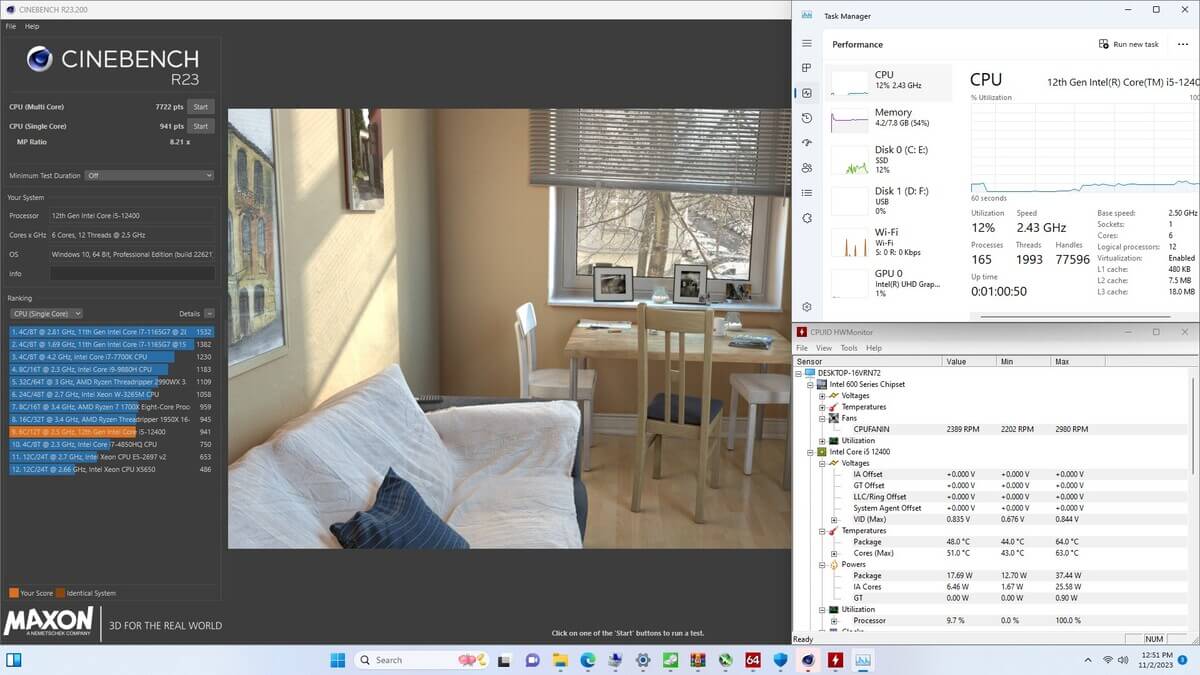Open Microsoft Edge from taskbar

pos(588,660)
